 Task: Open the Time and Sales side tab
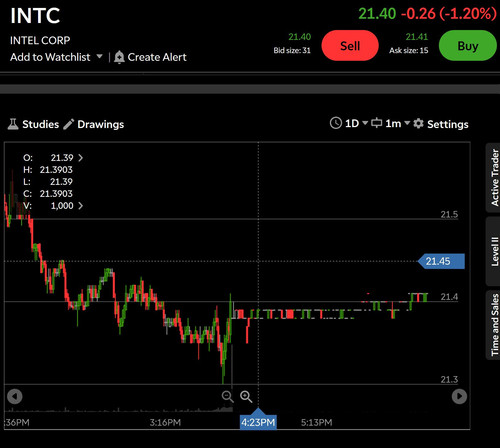click(x=494, y=325)
